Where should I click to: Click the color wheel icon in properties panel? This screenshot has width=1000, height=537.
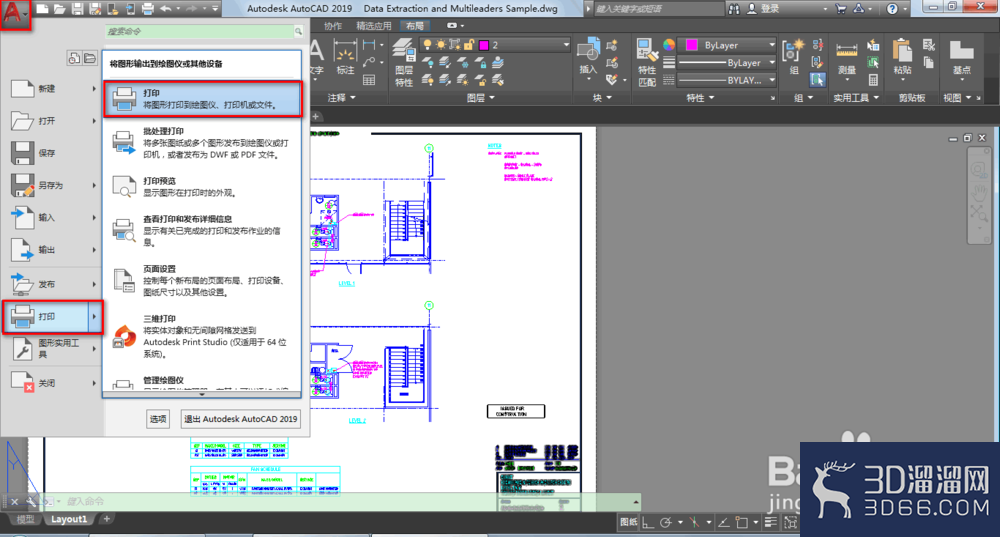point(668,45)
